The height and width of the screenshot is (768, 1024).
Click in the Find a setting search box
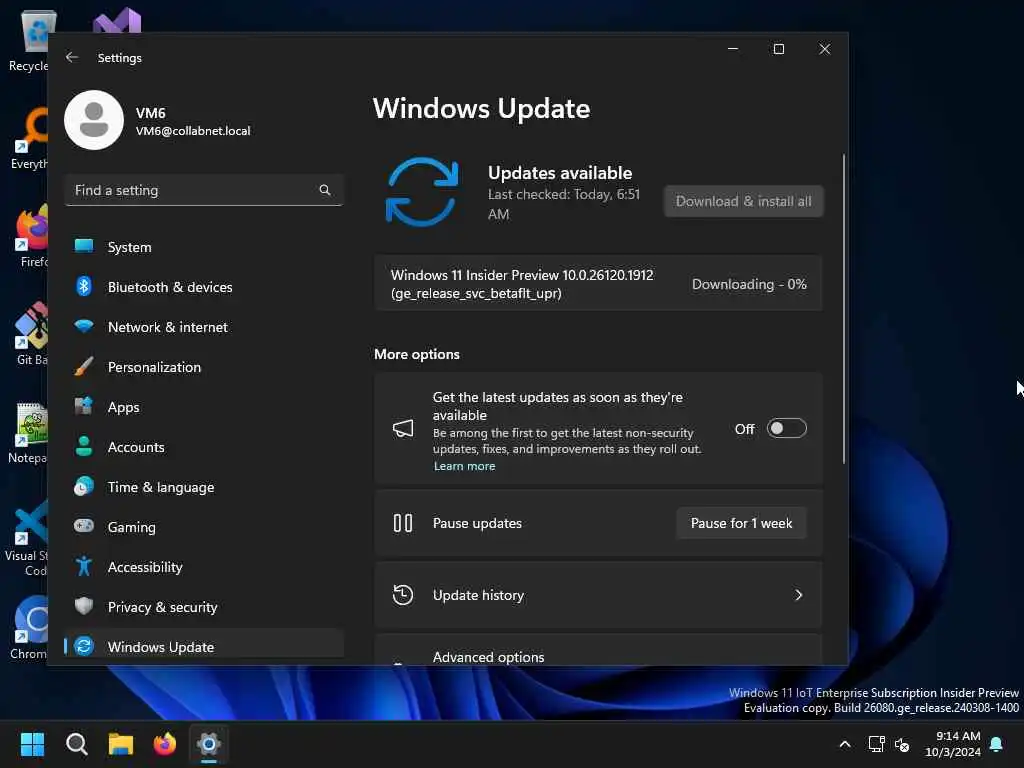[204, 190]
